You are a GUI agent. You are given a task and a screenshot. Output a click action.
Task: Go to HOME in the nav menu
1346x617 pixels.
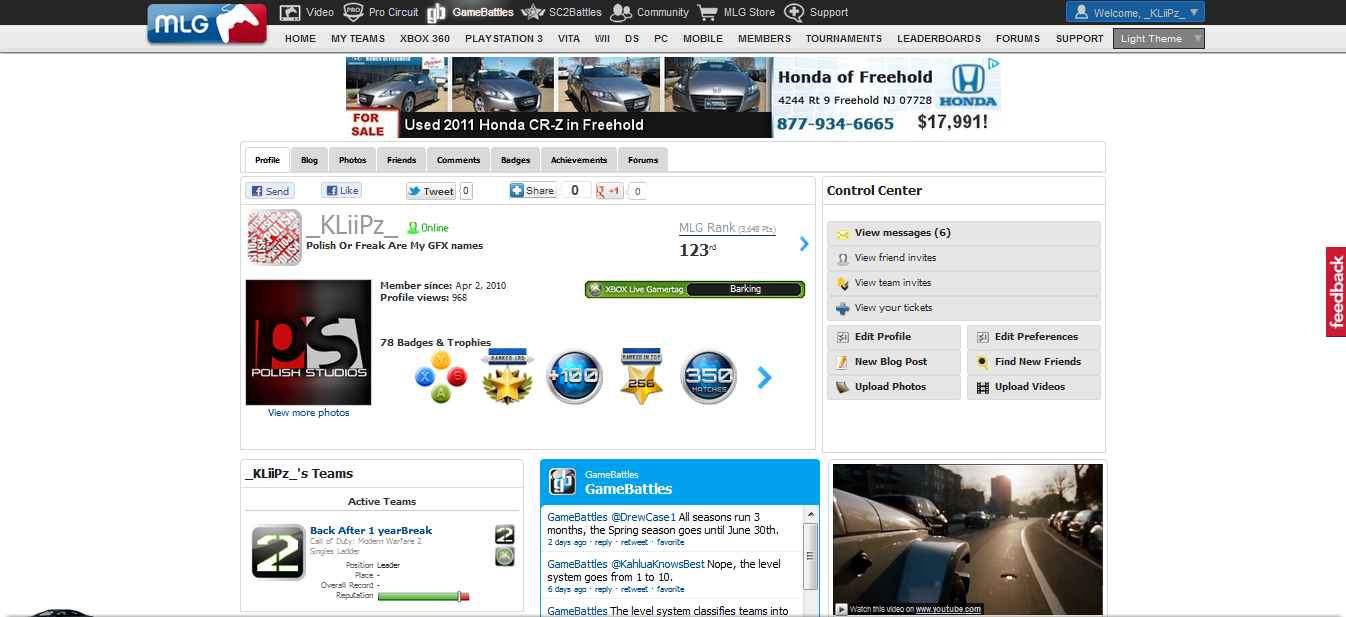(300, 39)
